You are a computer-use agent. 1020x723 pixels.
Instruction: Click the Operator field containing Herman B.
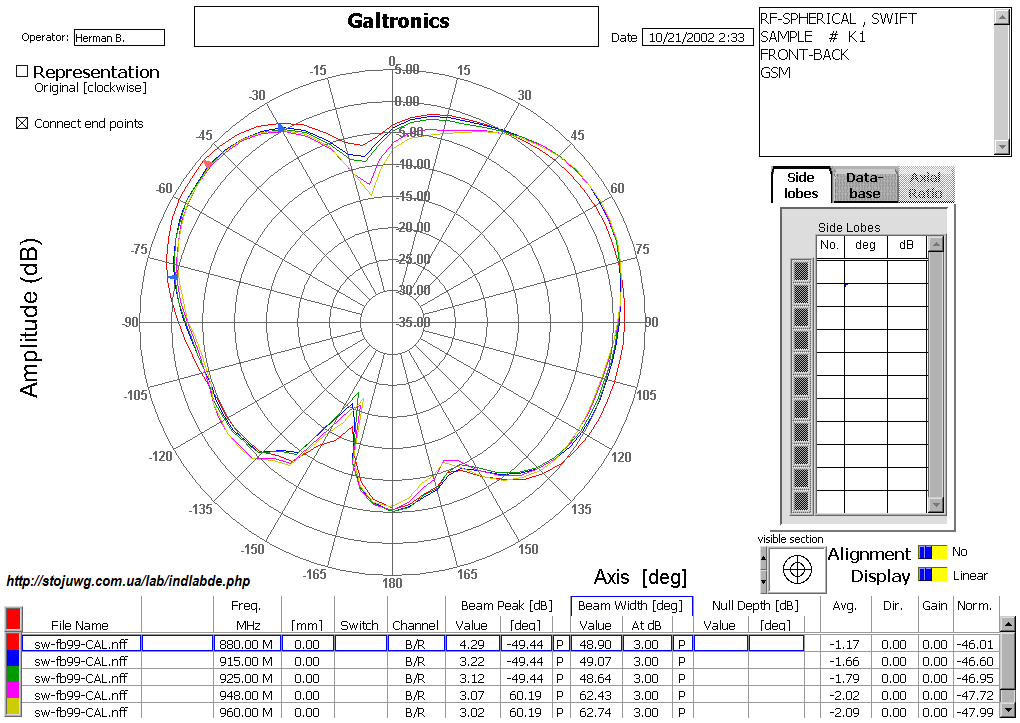click(119, 38)
